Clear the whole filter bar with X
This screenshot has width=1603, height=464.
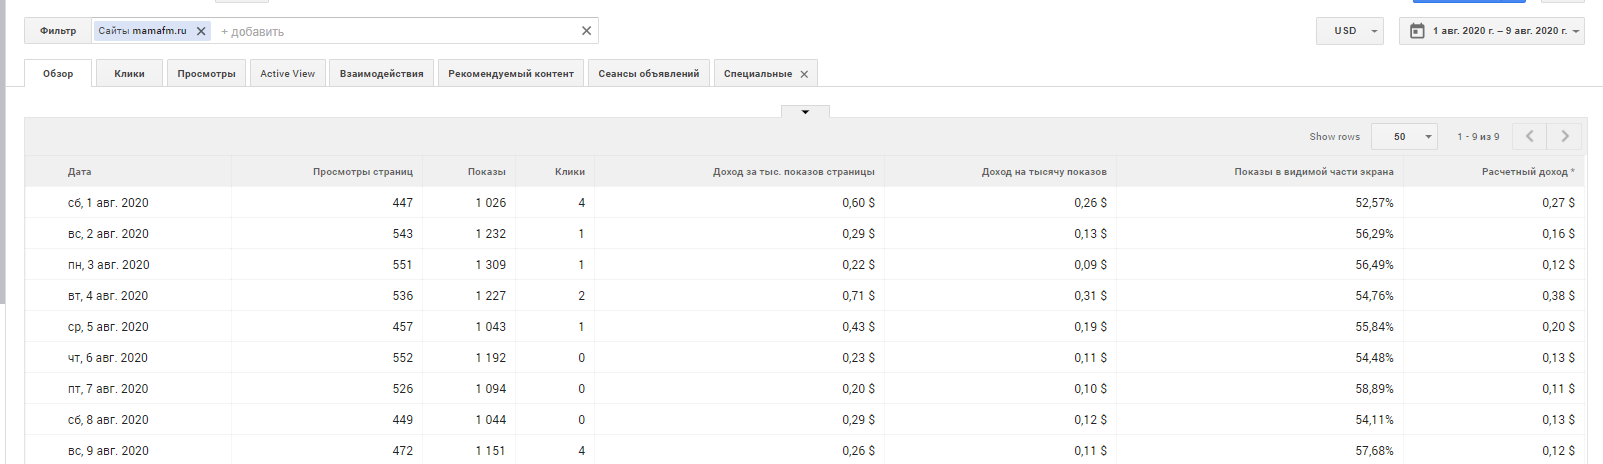[x=586, y=31]
